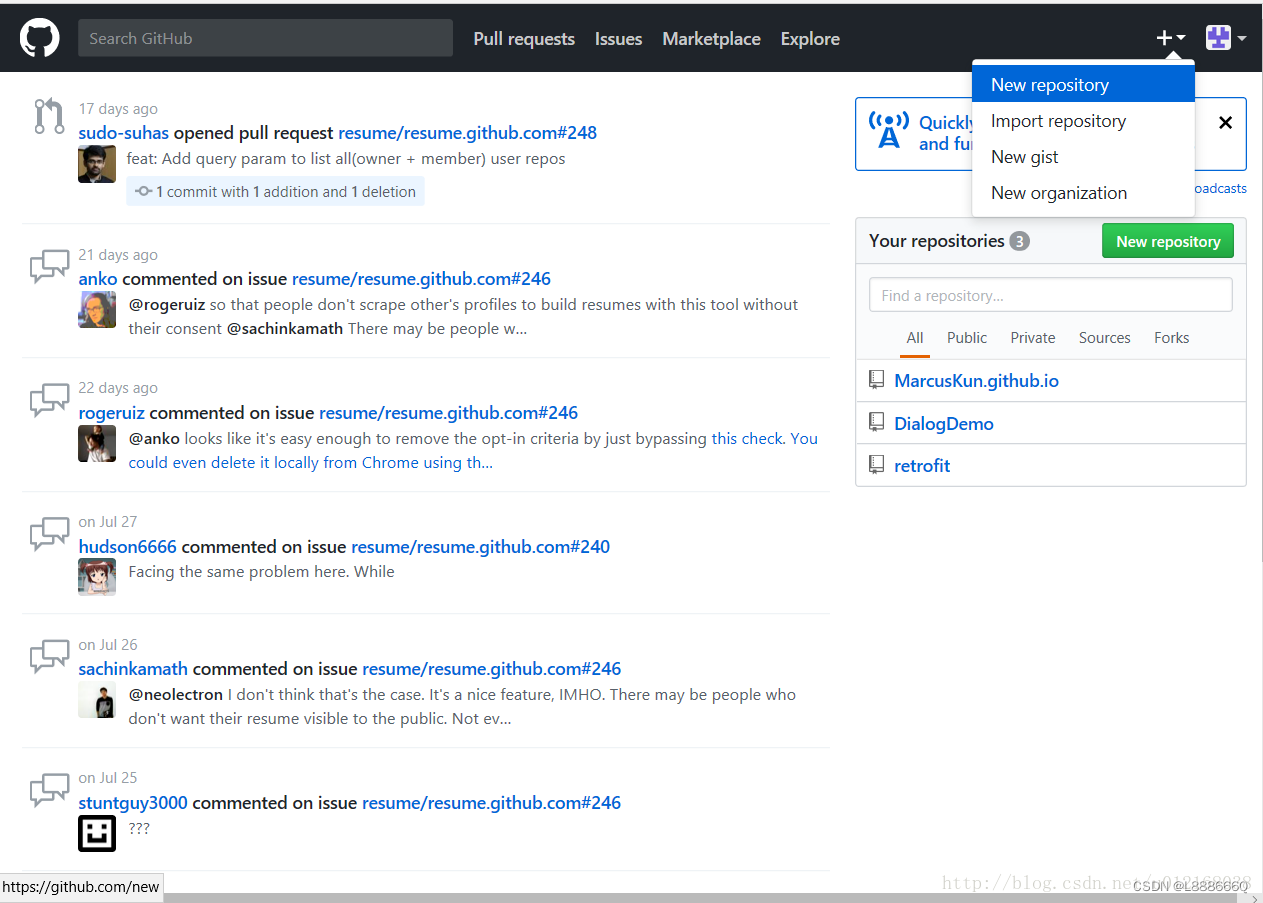
Task: Choose New organization in the dropdown
Action: [1083, 193]
